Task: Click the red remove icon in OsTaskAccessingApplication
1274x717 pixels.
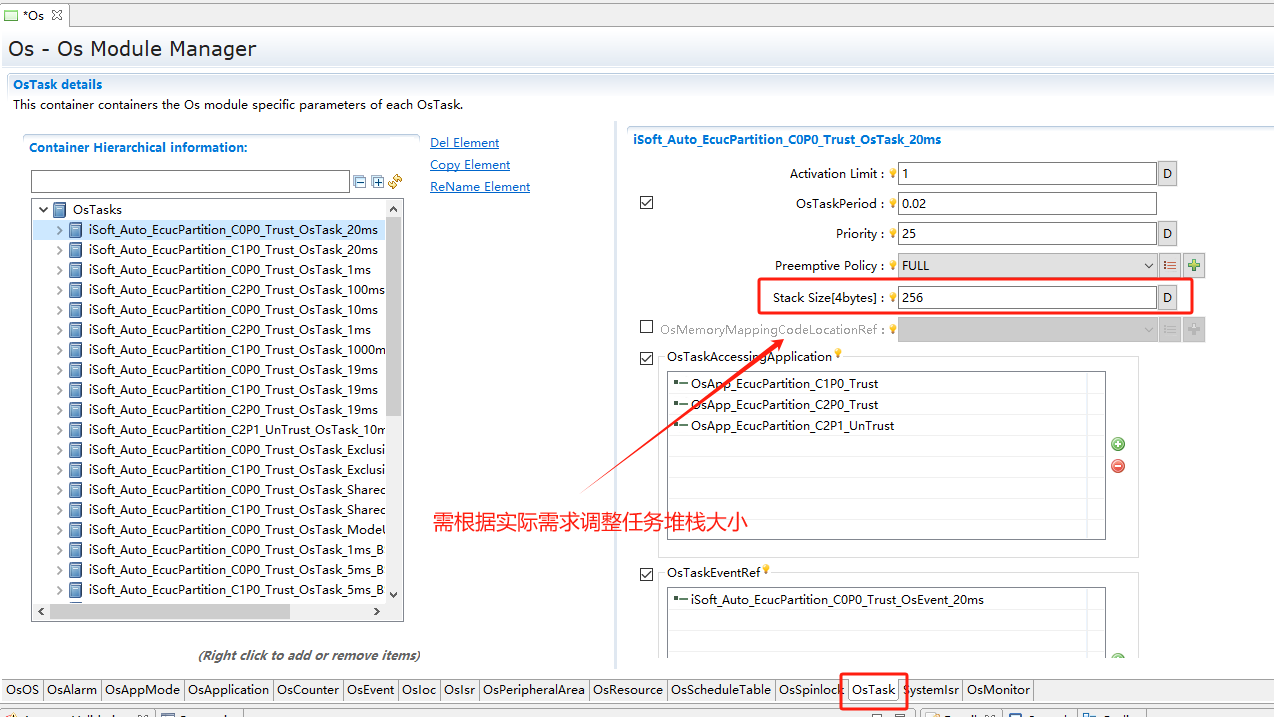Action: [x=1118, y=466]
